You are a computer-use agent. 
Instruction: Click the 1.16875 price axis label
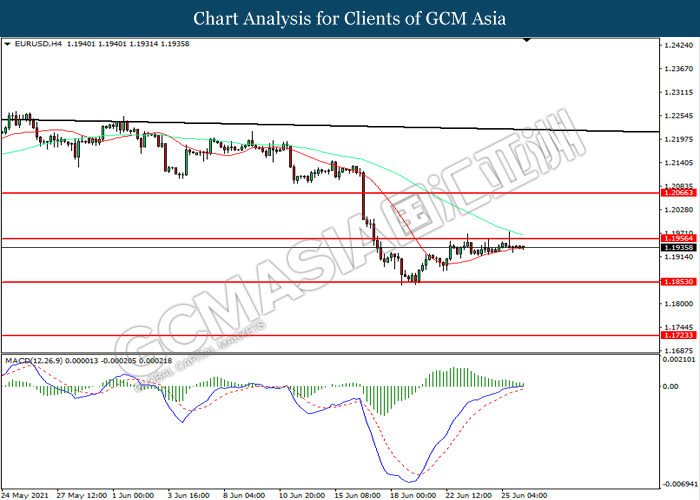click(679, 351)
